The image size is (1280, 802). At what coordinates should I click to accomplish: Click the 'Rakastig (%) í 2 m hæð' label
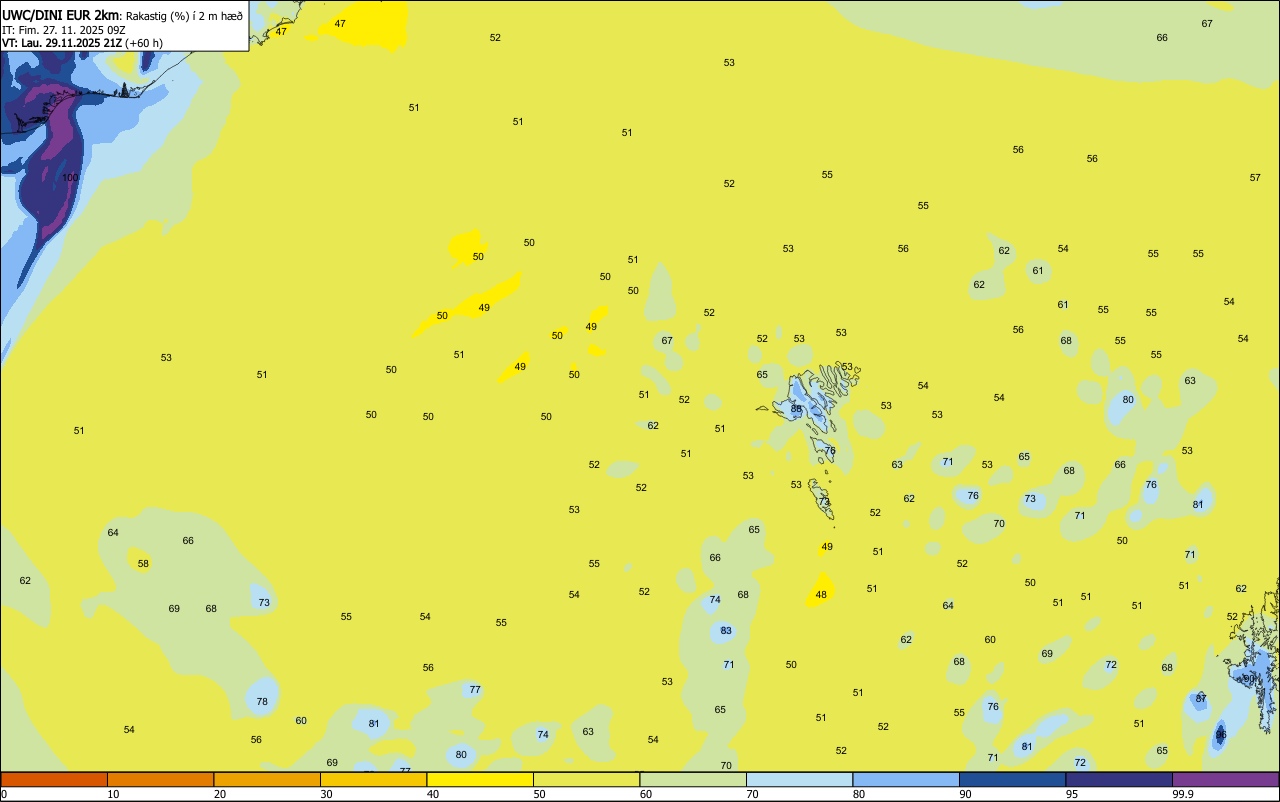tap(184, 16)
